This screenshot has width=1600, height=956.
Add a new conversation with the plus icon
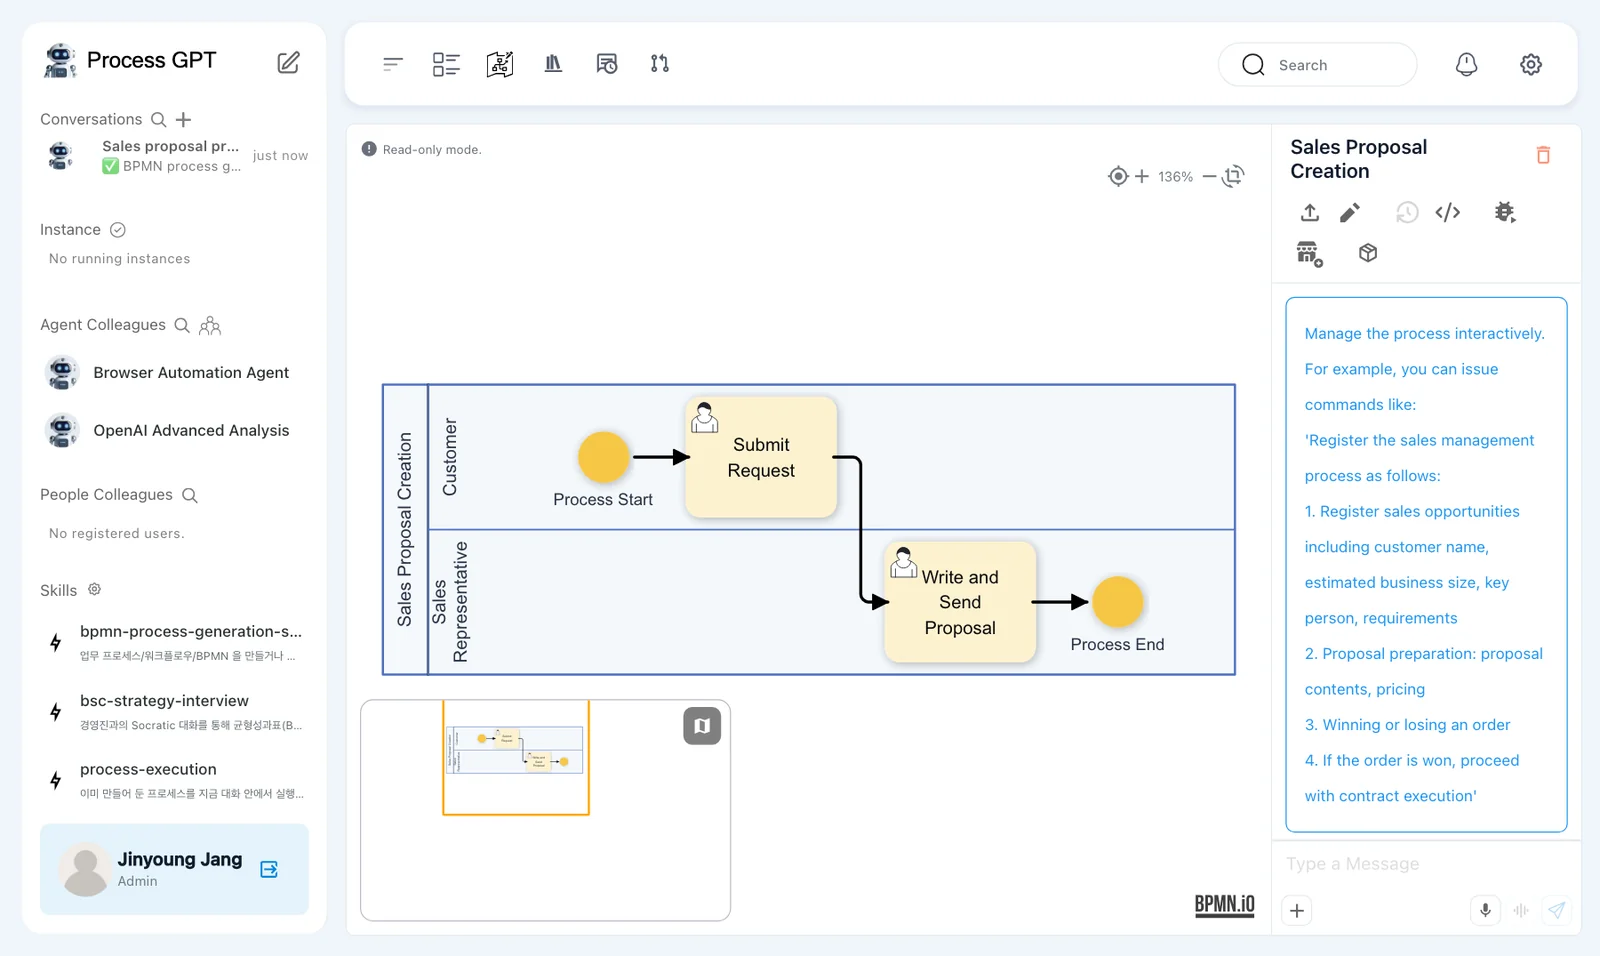coord(183,120)
